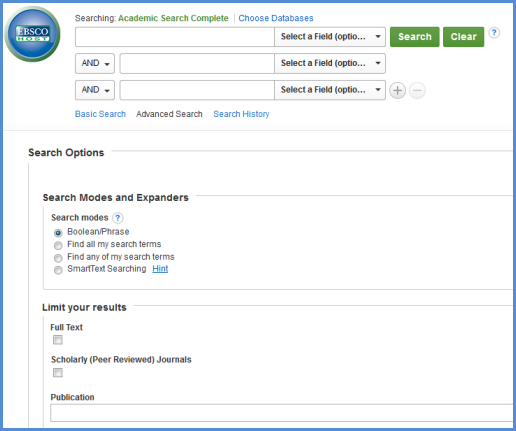This screenshot has height=431, width=516.
Task: Select Find all my search terms
Action: 58,245
